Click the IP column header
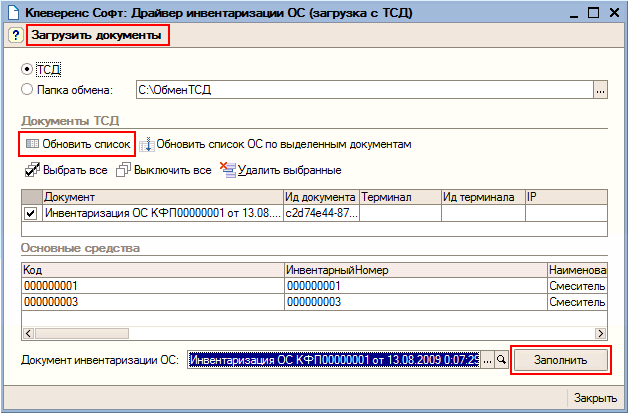 [x=566, y=197]
